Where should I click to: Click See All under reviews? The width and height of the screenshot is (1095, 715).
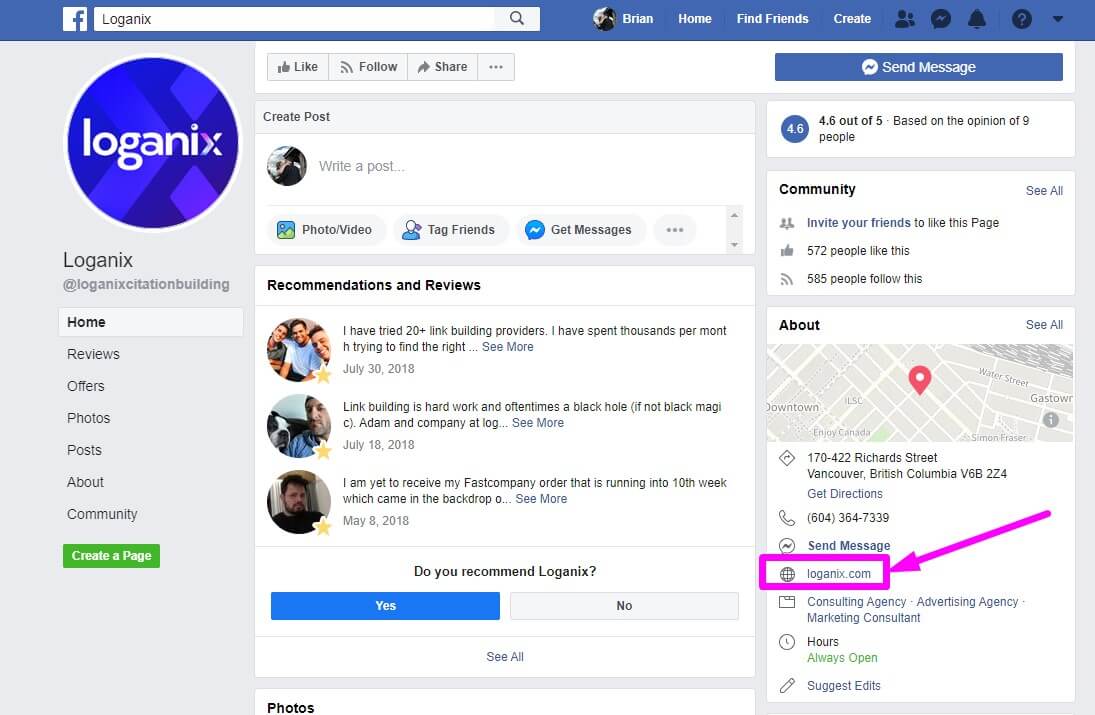pos(505,657)
